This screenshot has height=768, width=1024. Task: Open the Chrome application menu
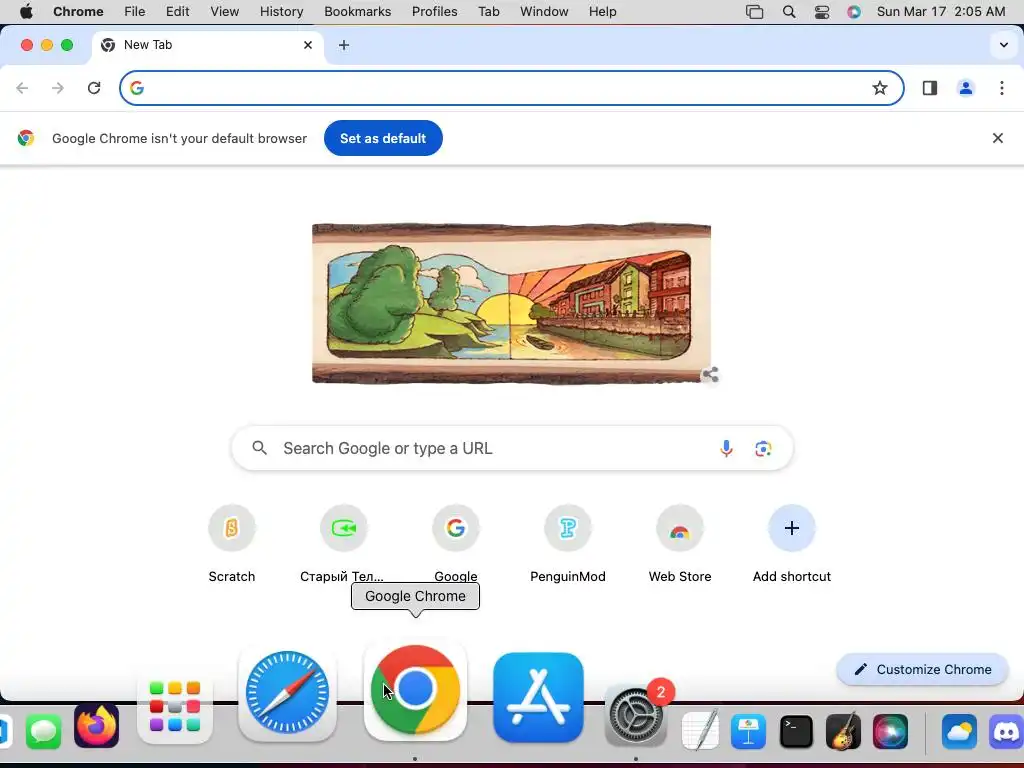pos(78,11)
